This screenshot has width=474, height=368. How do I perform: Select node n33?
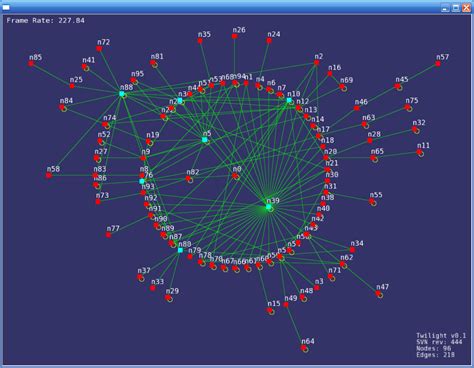click(152, 288)
